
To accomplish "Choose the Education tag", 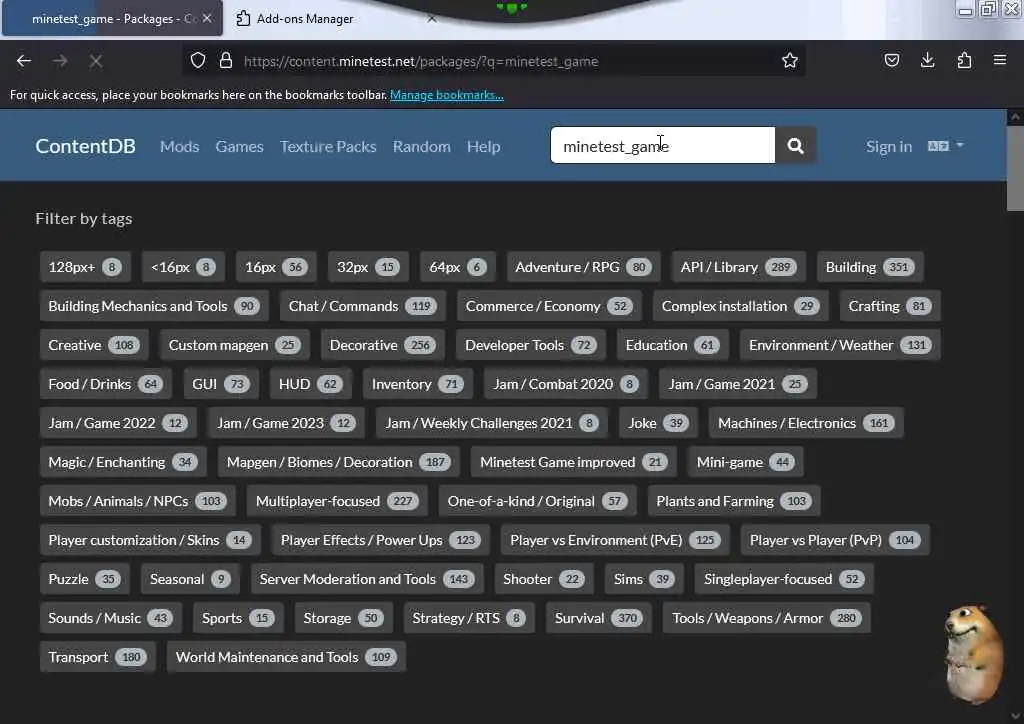I will [673, 345].
